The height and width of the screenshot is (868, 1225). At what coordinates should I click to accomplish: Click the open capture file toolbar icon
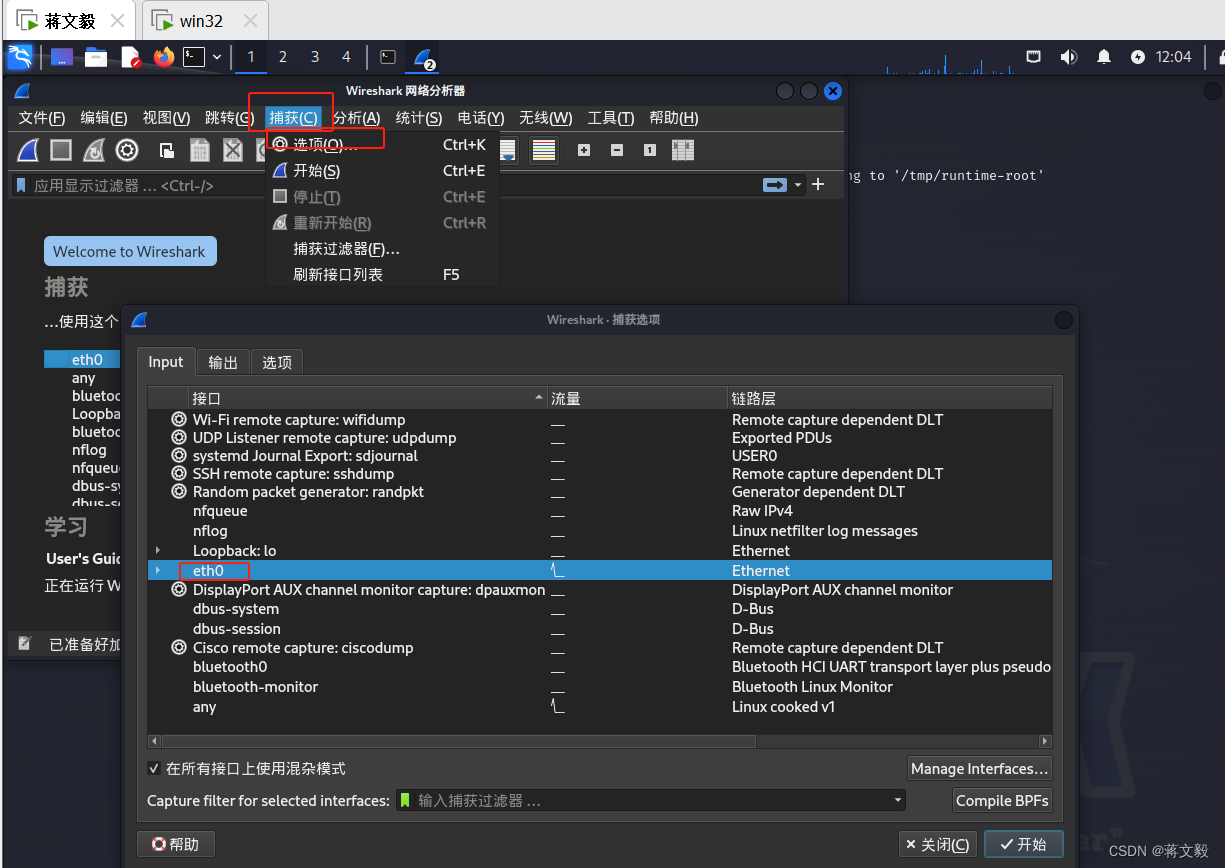(167, 150)
